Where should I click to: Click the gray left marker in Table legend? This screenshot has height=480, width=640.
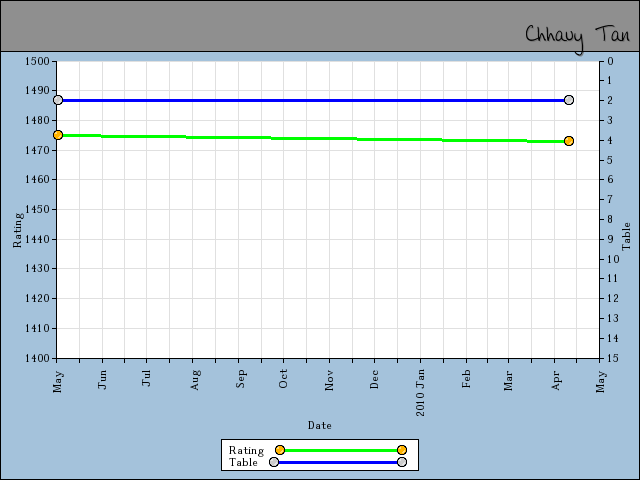point(274,462)
